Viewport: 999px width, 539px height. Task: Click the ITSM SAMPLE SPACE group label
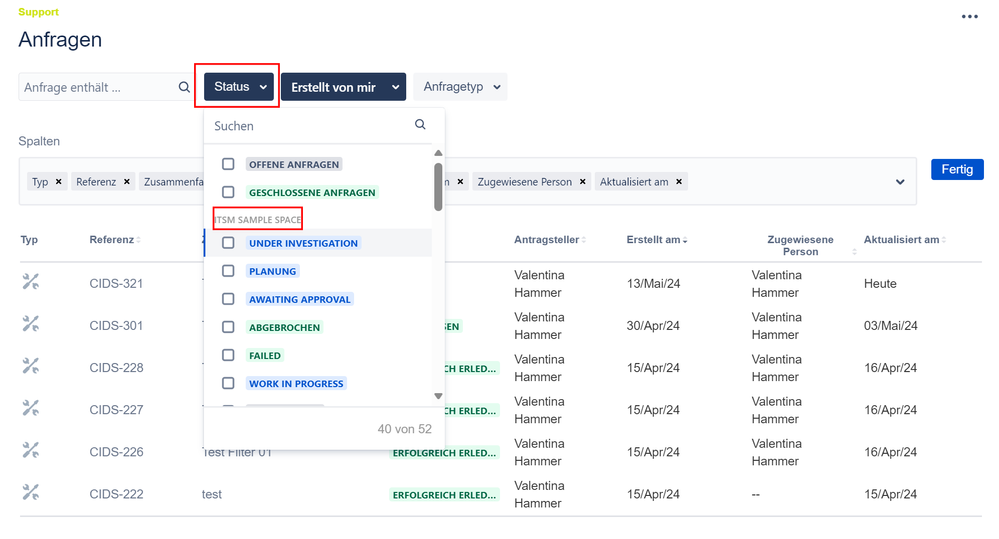point(257,220)
